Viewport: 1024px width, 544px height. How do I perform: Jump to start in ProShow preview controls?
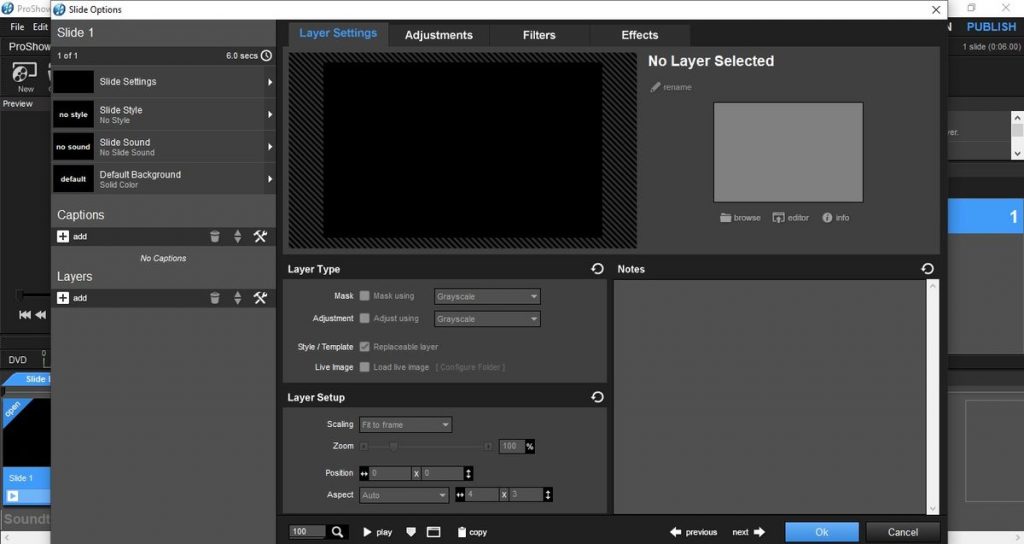[25, 315]
